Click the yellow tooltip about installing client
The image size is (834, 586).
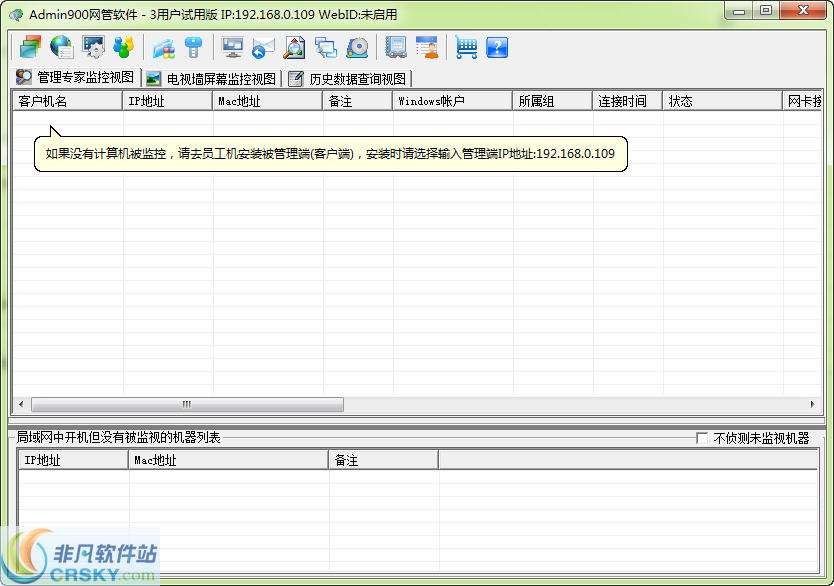(x=331, y=154)
